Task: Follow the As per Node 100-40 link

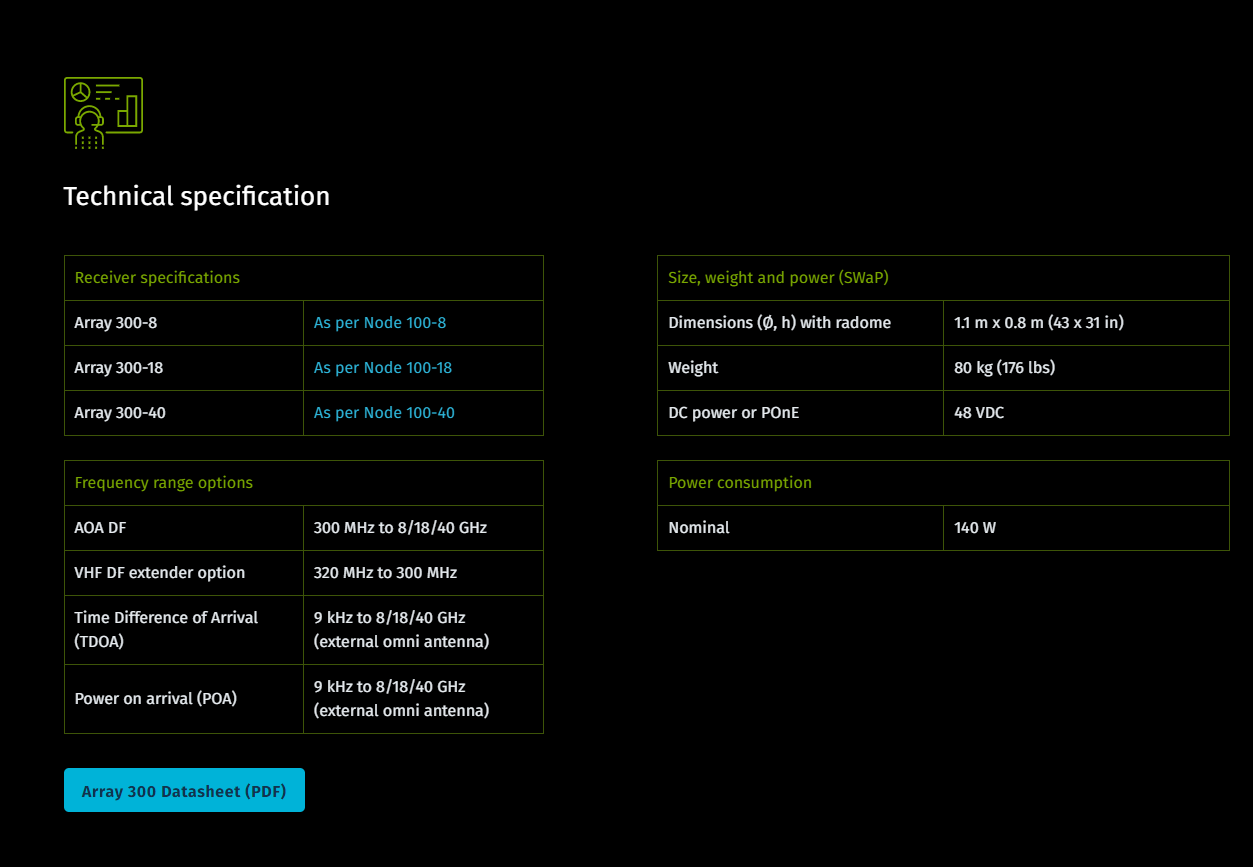Action: [384, 413]
